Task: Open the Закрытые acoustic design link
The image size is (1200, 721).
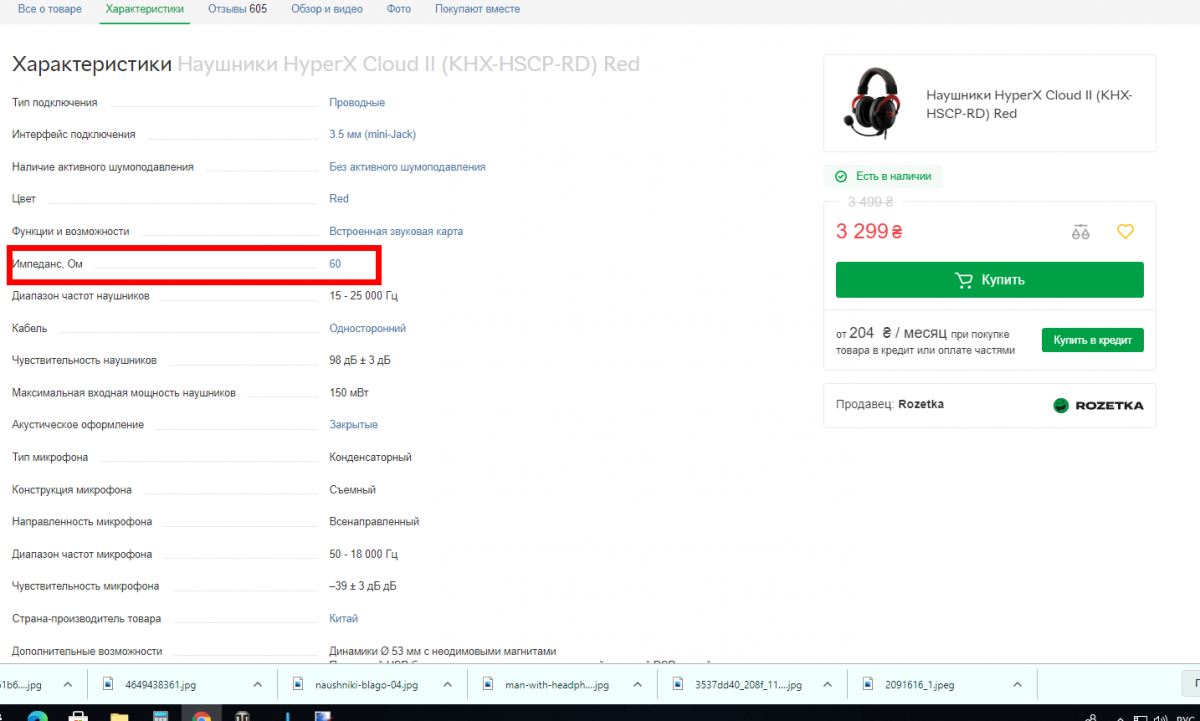Action: [x=353, y=425]
